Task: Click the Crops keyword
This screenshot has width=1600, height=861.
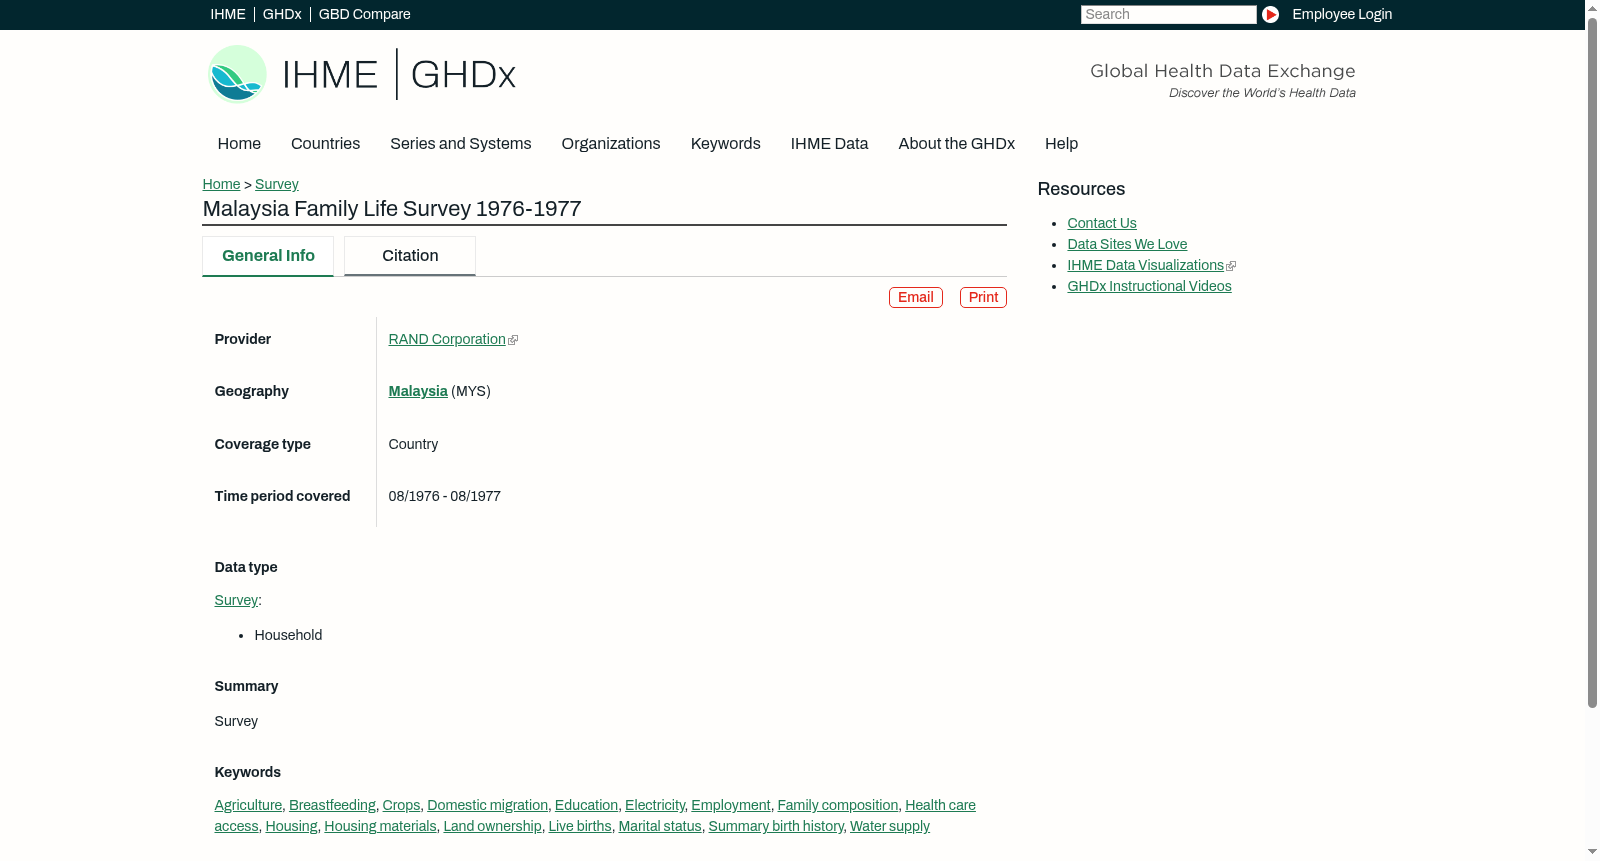Action: click(x=401, y=806)
